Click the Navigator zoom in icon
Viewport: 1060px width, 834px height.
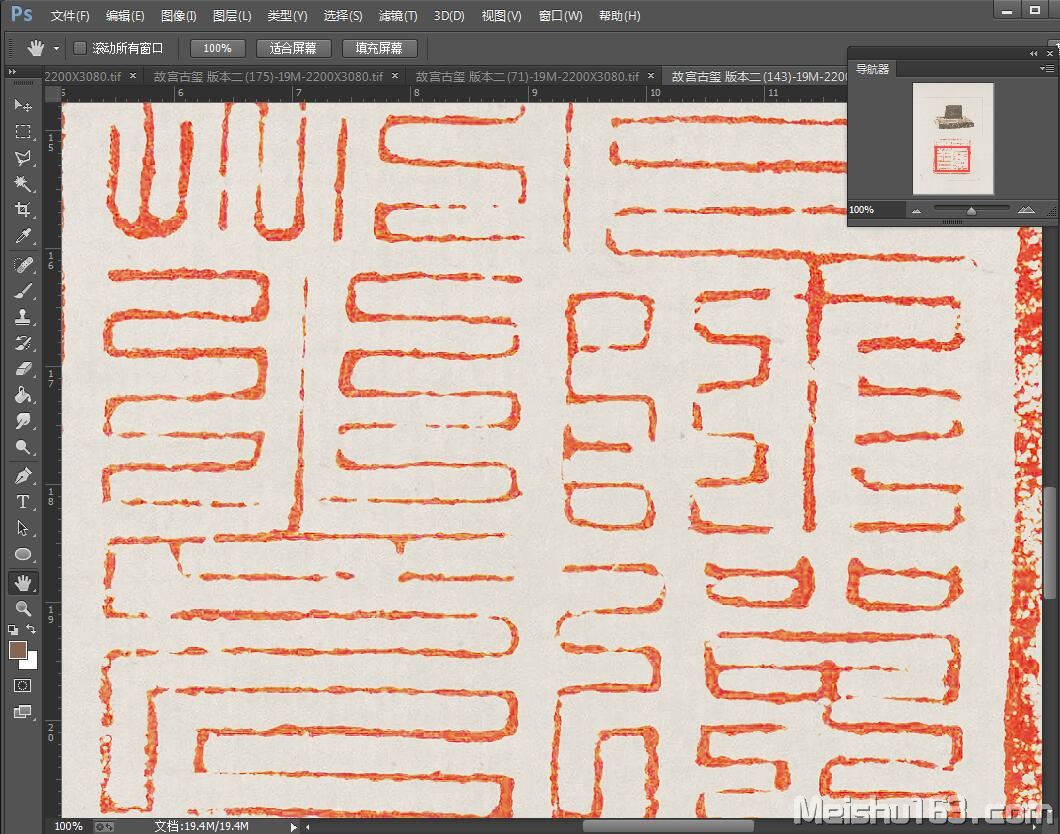click(x=1026, y=210)
